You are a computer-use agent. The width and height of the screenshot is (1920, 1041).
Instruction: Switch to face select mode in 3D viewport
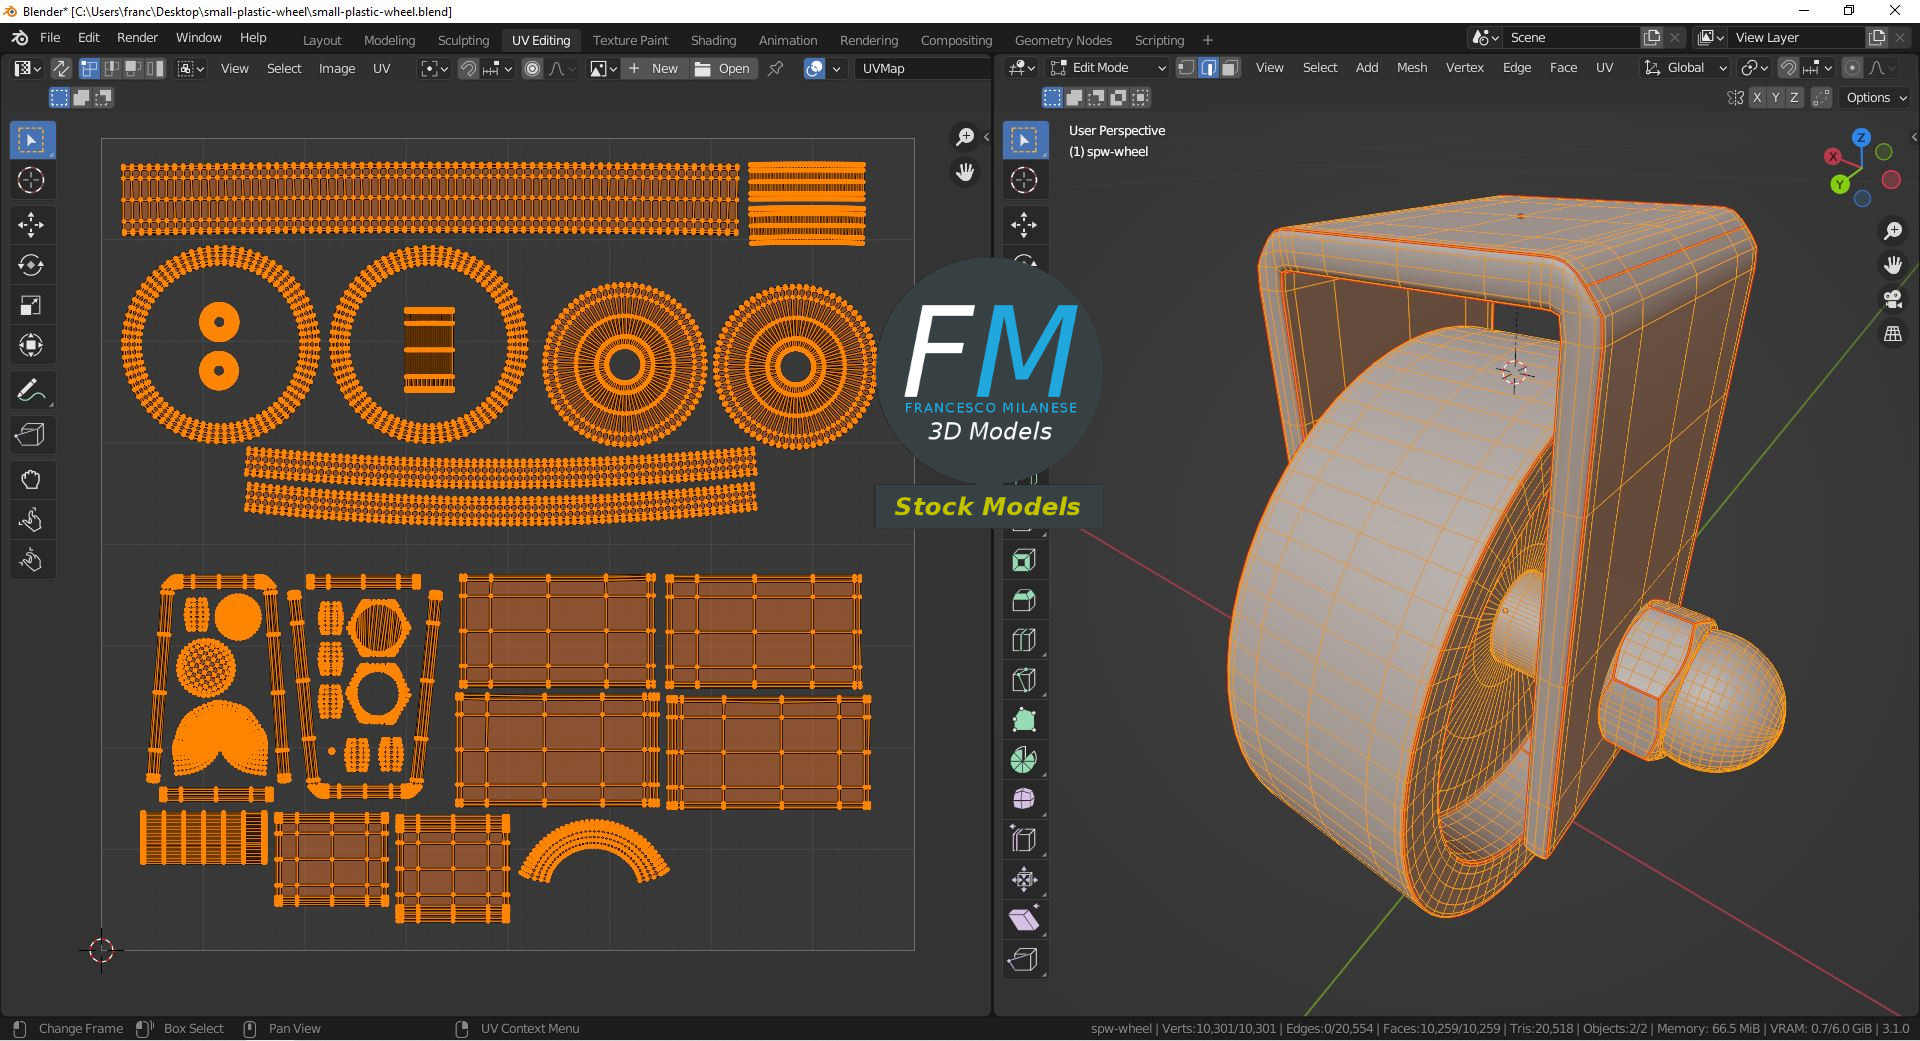(x=1231, y=68)
